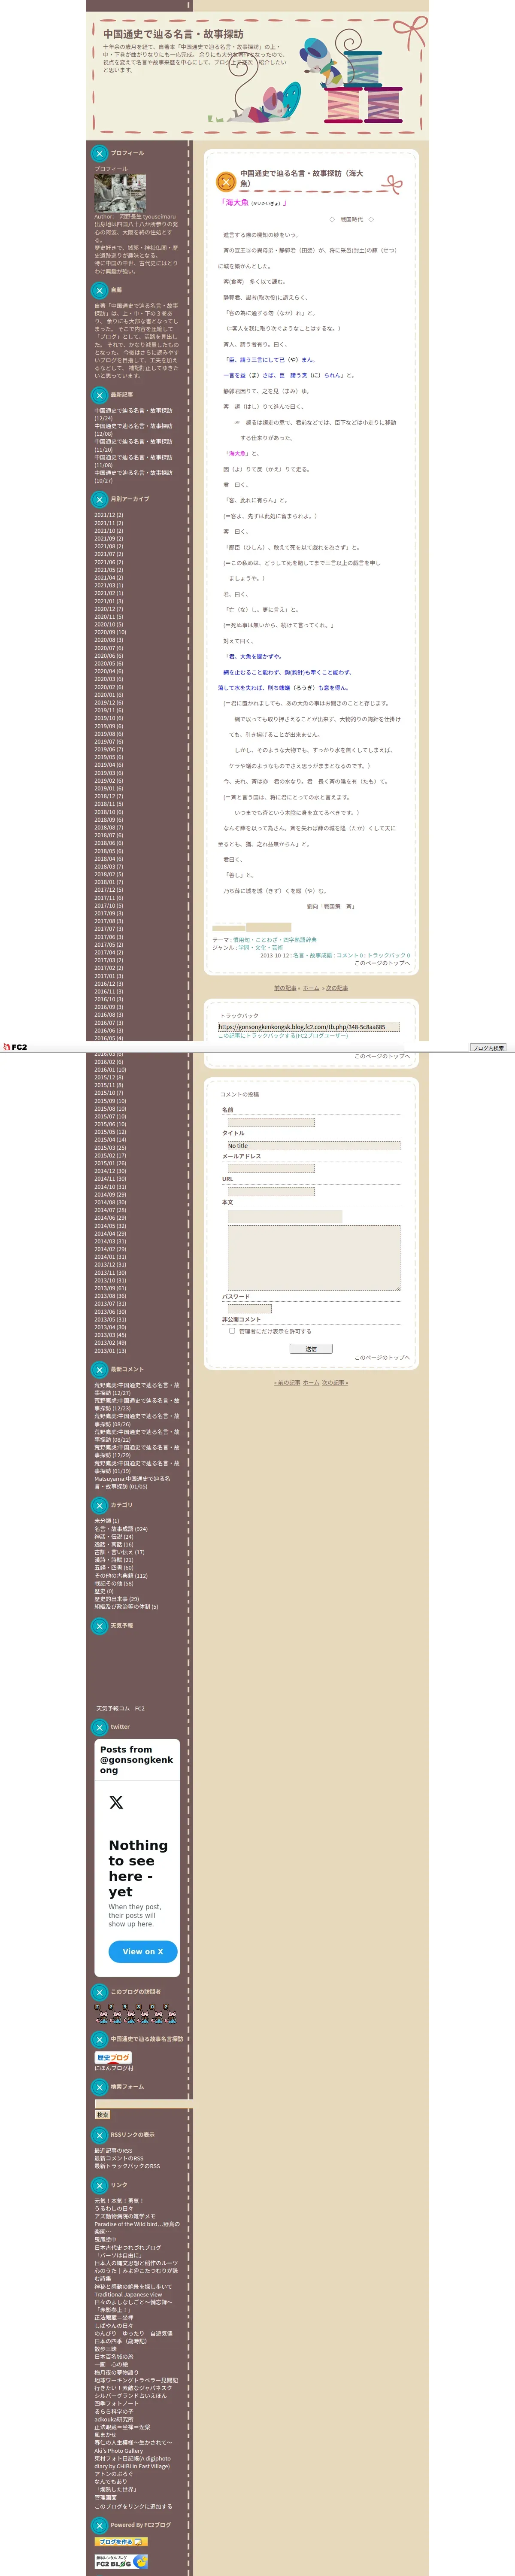
Task: Open archive link 2013/01 (13)
Action: pyautogui.click(x=110, y=1351)
